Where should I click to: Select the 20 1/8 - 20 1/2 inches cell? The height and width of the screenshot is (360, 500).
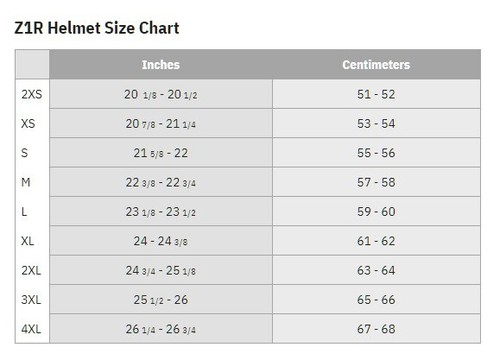[x=161, y=94]
